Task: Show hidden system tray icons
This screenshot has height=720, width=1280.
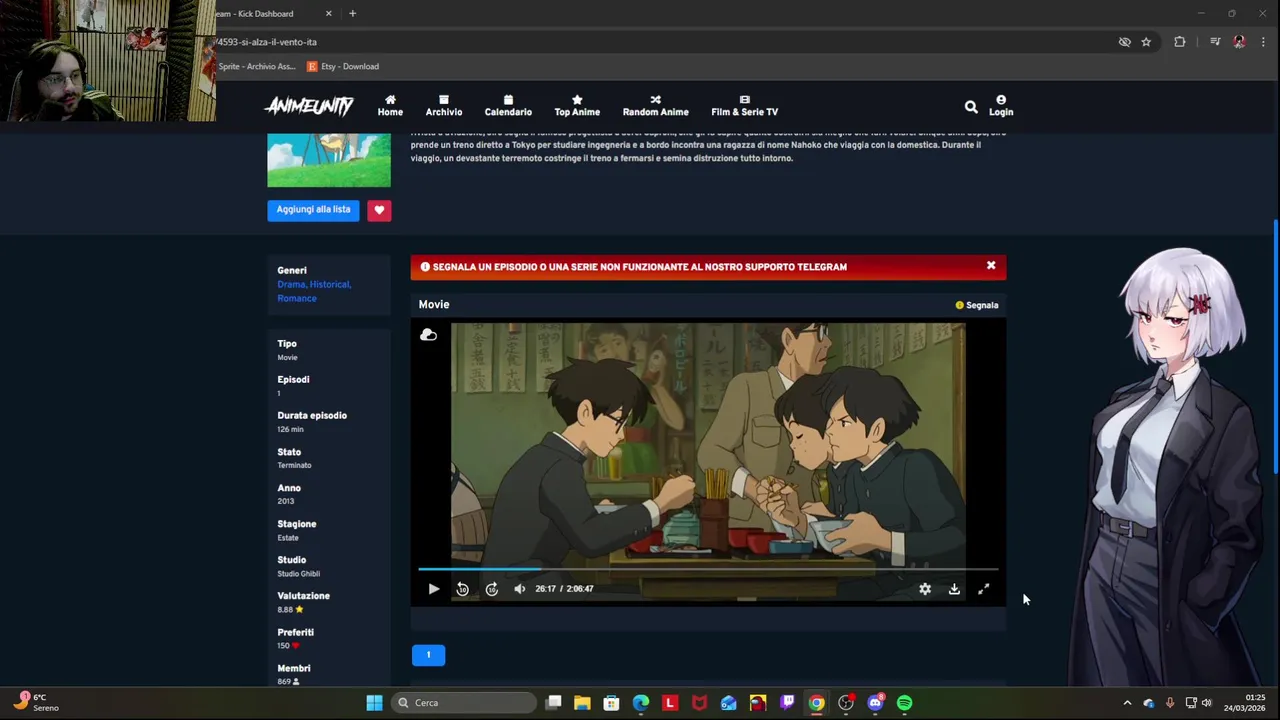Action: click(x=1127, y=703)
